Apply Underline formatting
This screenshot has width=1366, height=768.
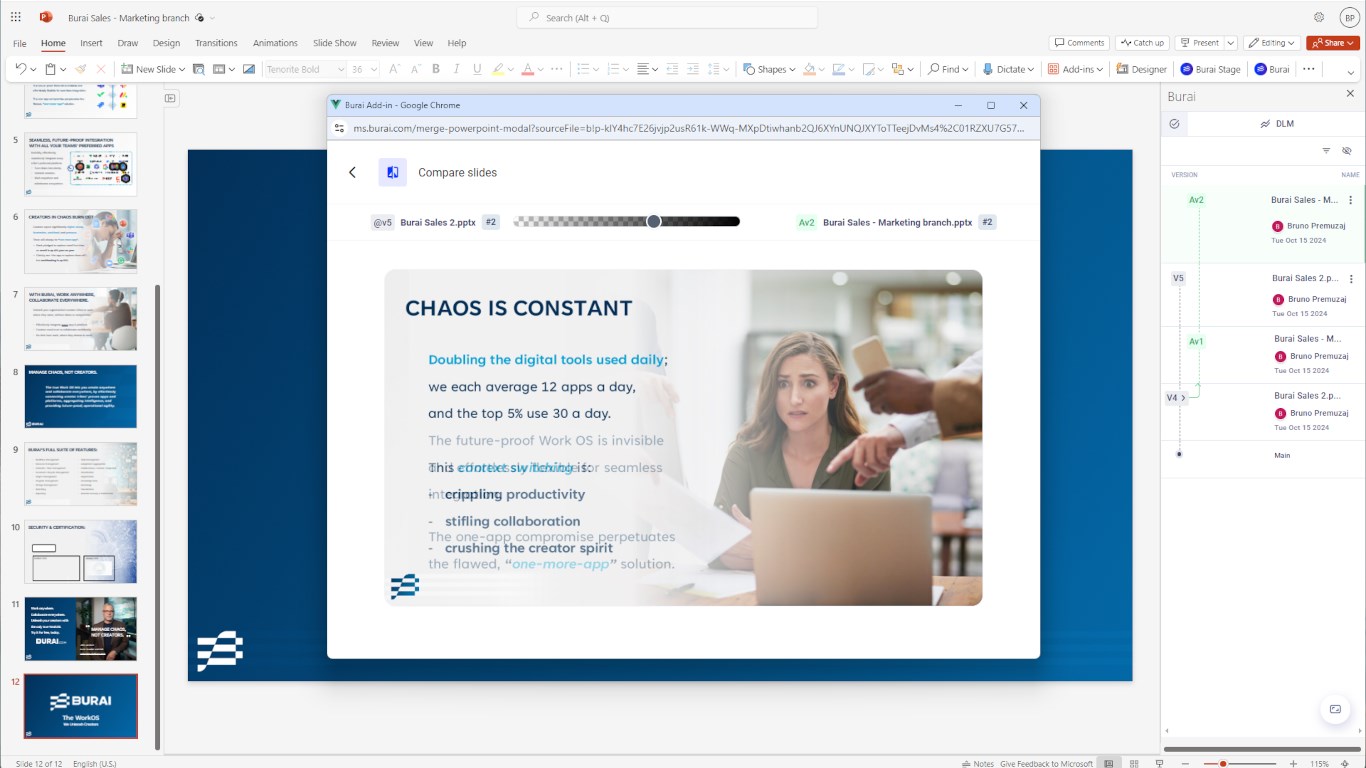point(477,69)
